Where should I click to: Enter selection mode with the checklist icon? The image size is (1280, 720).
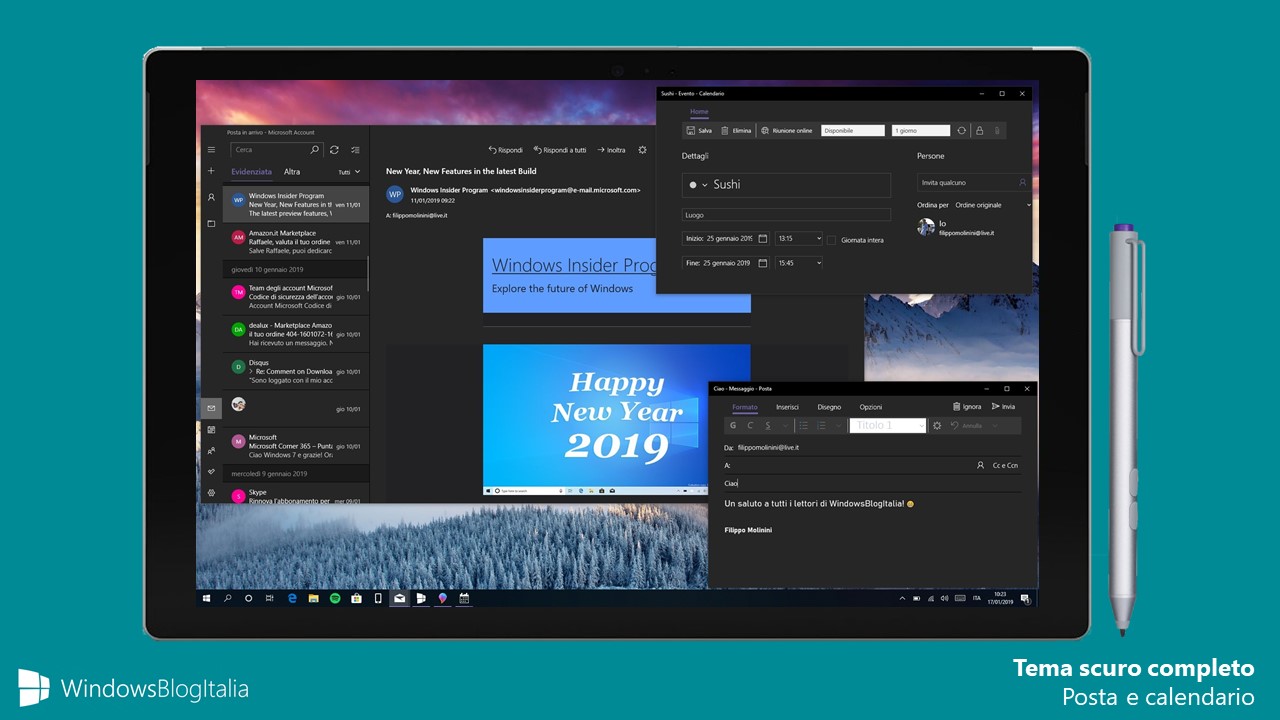pyautogui.click(x=355, y=150)
